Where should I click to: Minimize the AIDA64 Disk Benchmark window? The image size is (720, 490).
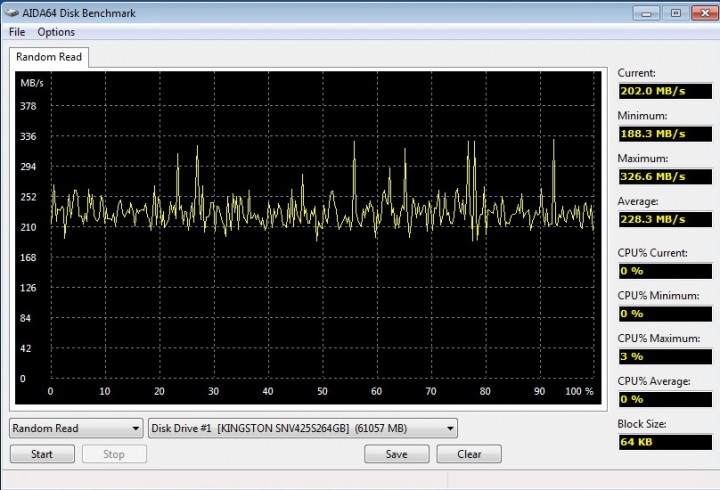[x=646, y=13]
